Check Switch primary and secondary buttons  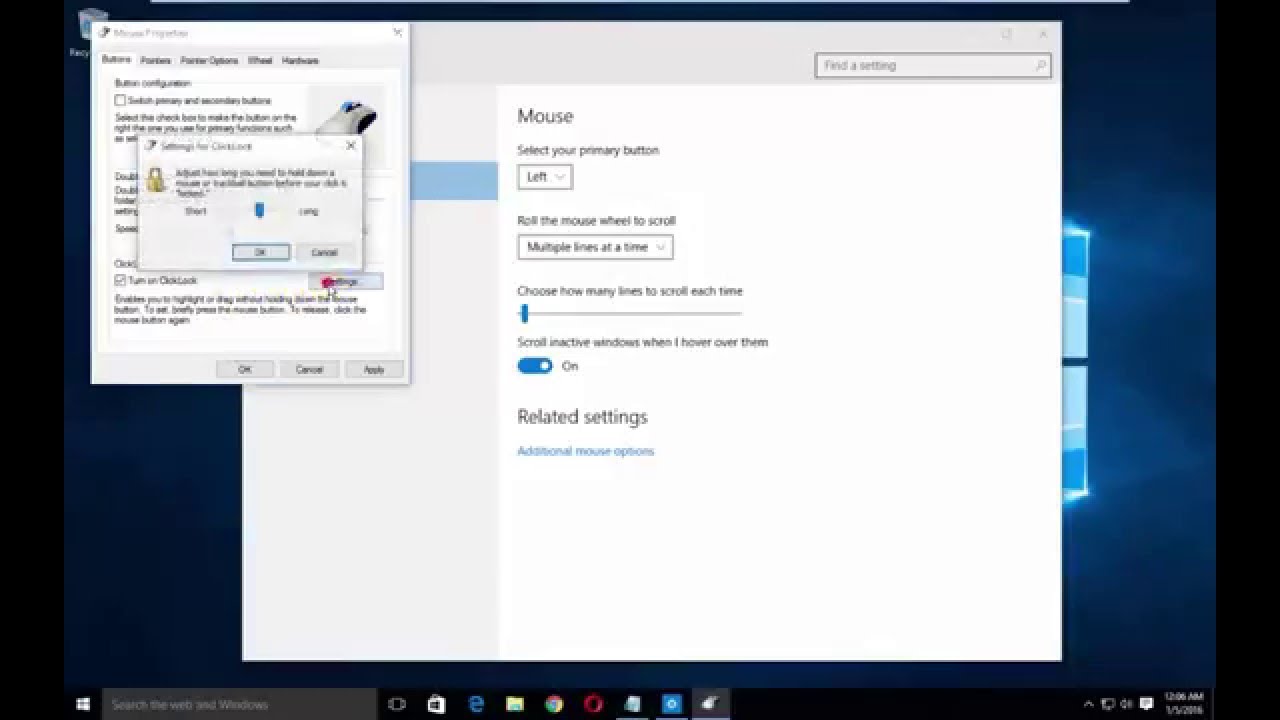click(120, 101)
